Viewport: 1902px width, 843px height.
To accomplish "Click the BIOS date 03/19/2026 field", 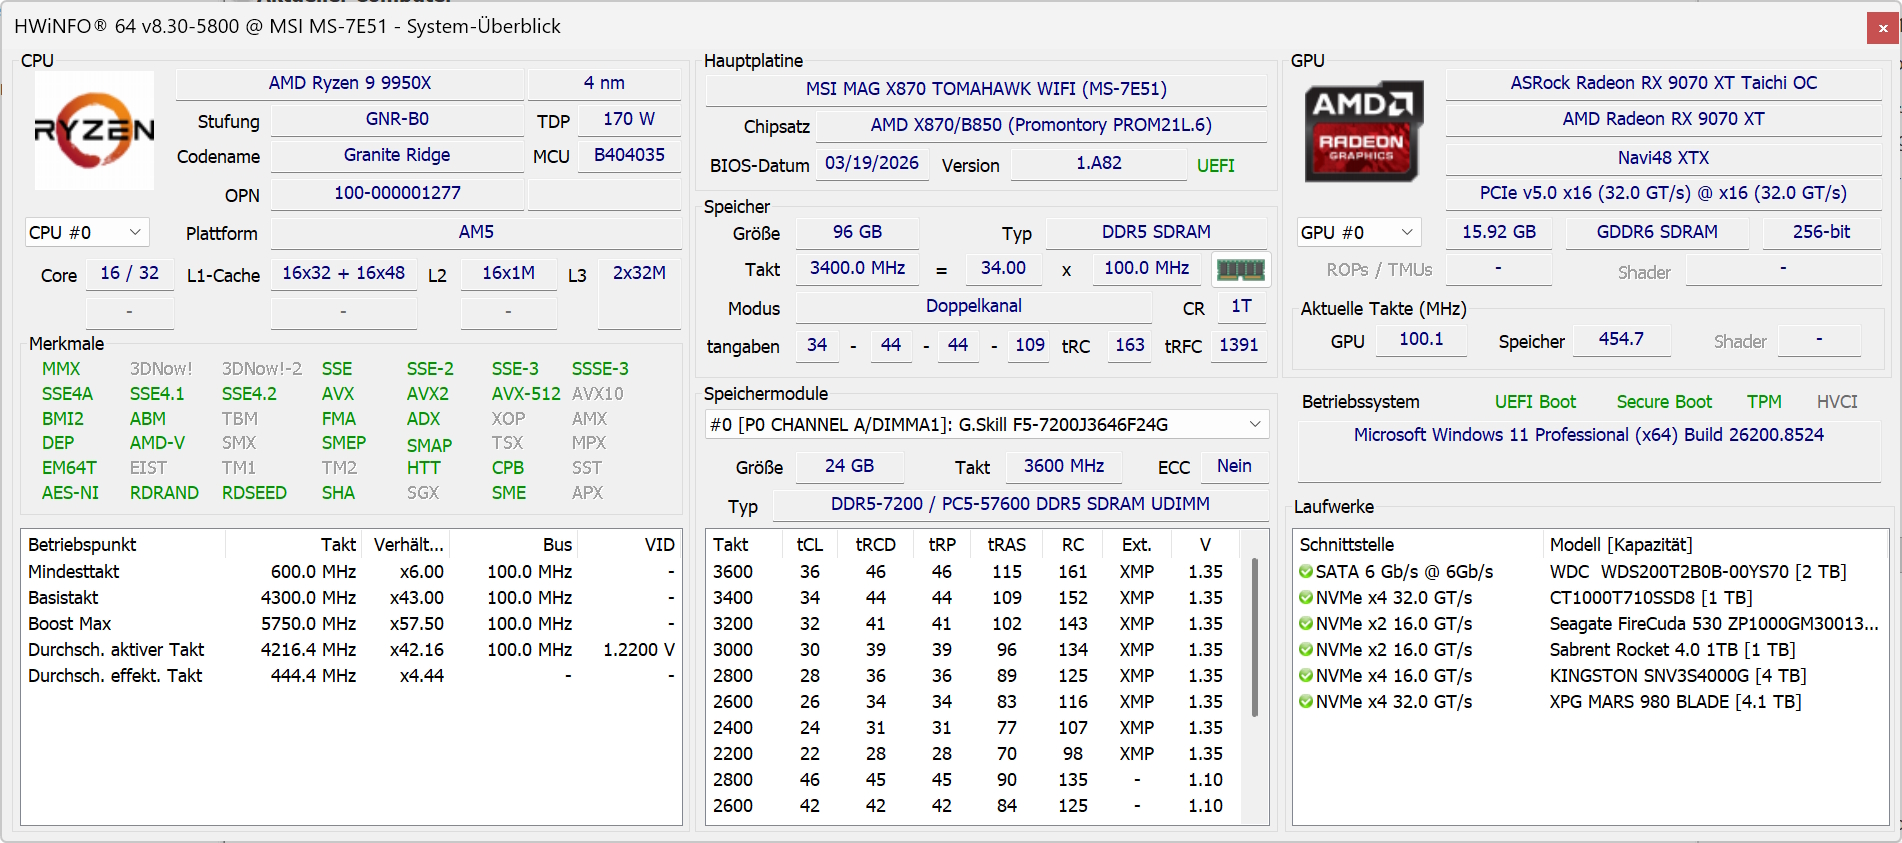I will click(x=871, y=163).
